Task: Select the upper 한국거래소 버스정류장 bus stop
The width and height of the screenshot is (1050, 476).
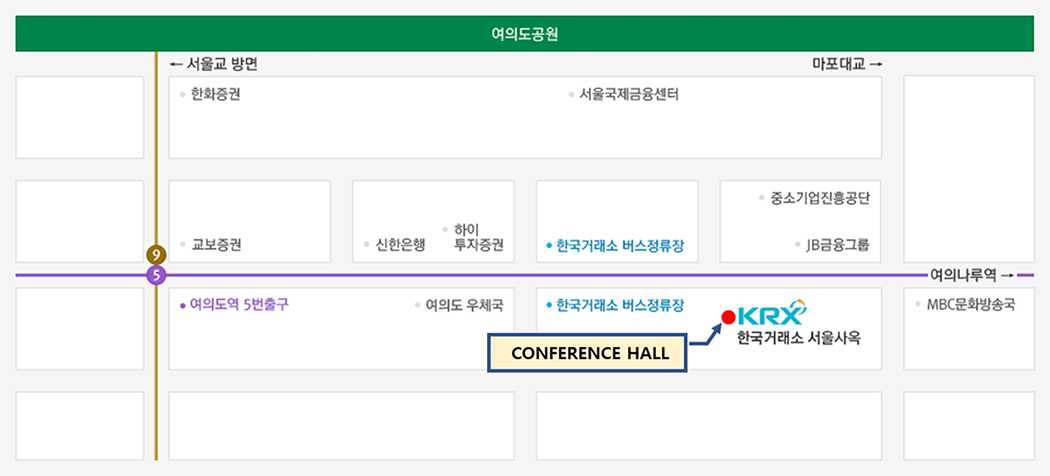Action: tap(620, 245)
